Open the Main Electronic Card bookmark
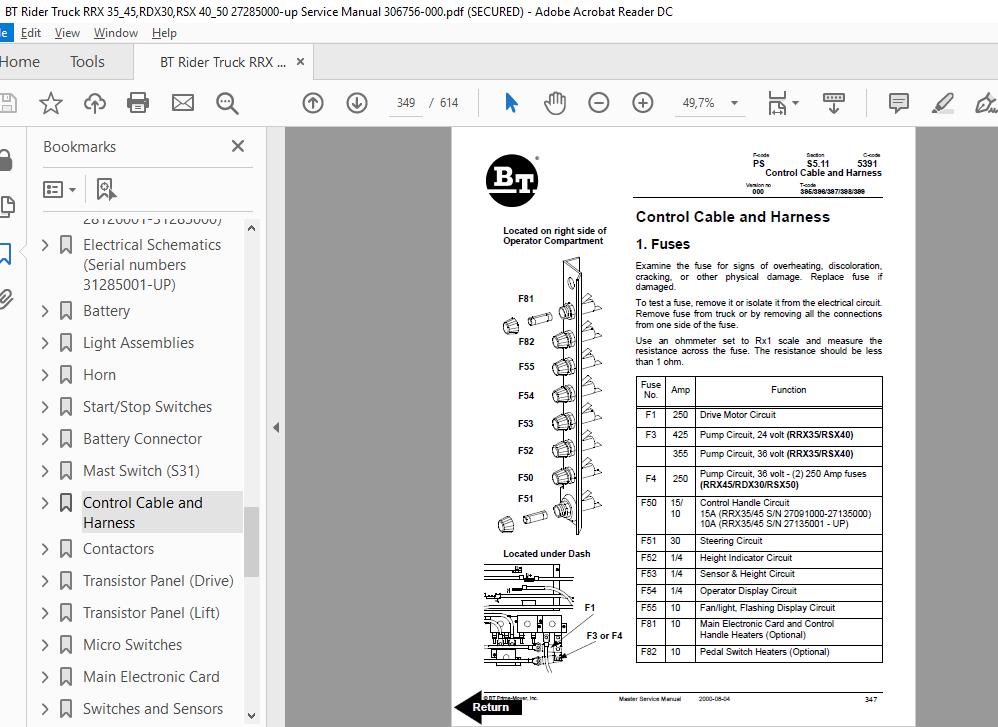The image size is (998, 727). [151, 677]
